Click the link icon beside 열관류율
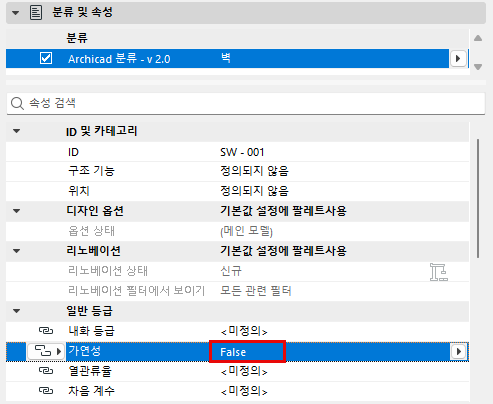 [x=46, y=370]
